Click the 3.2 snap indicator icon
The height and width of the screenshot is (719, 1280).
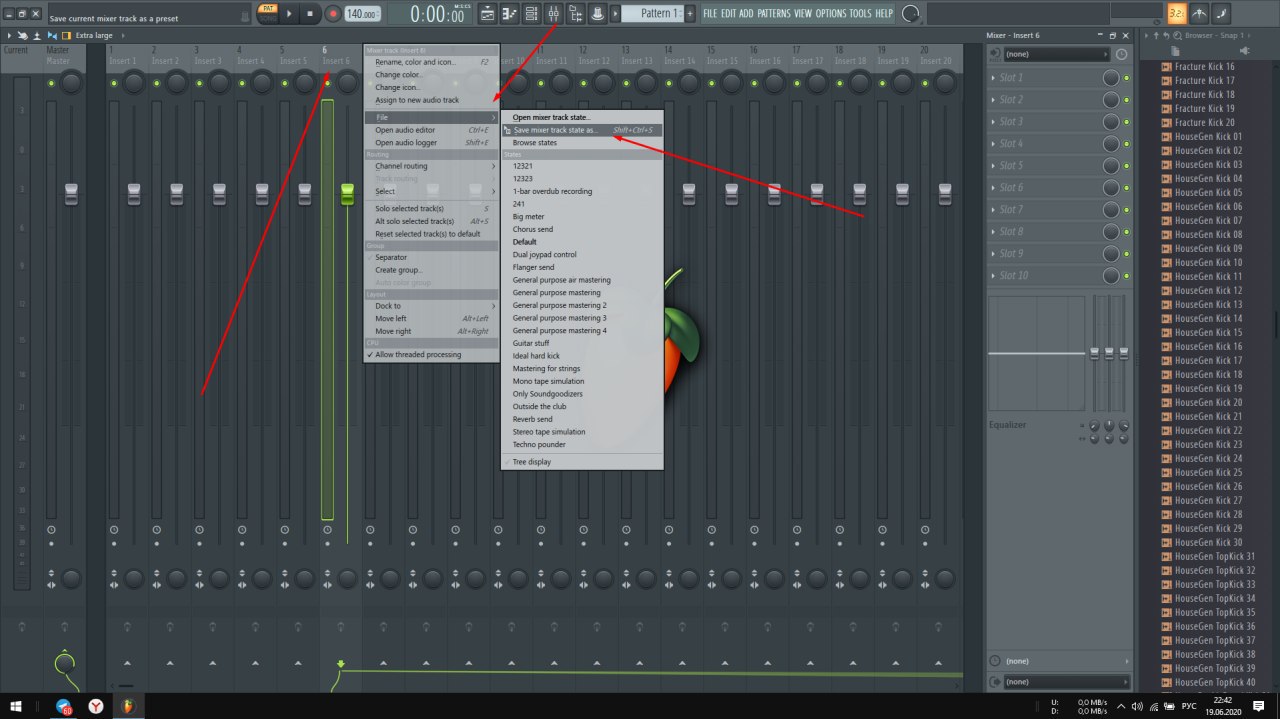pyautogui.click(x=1178, y=13)
